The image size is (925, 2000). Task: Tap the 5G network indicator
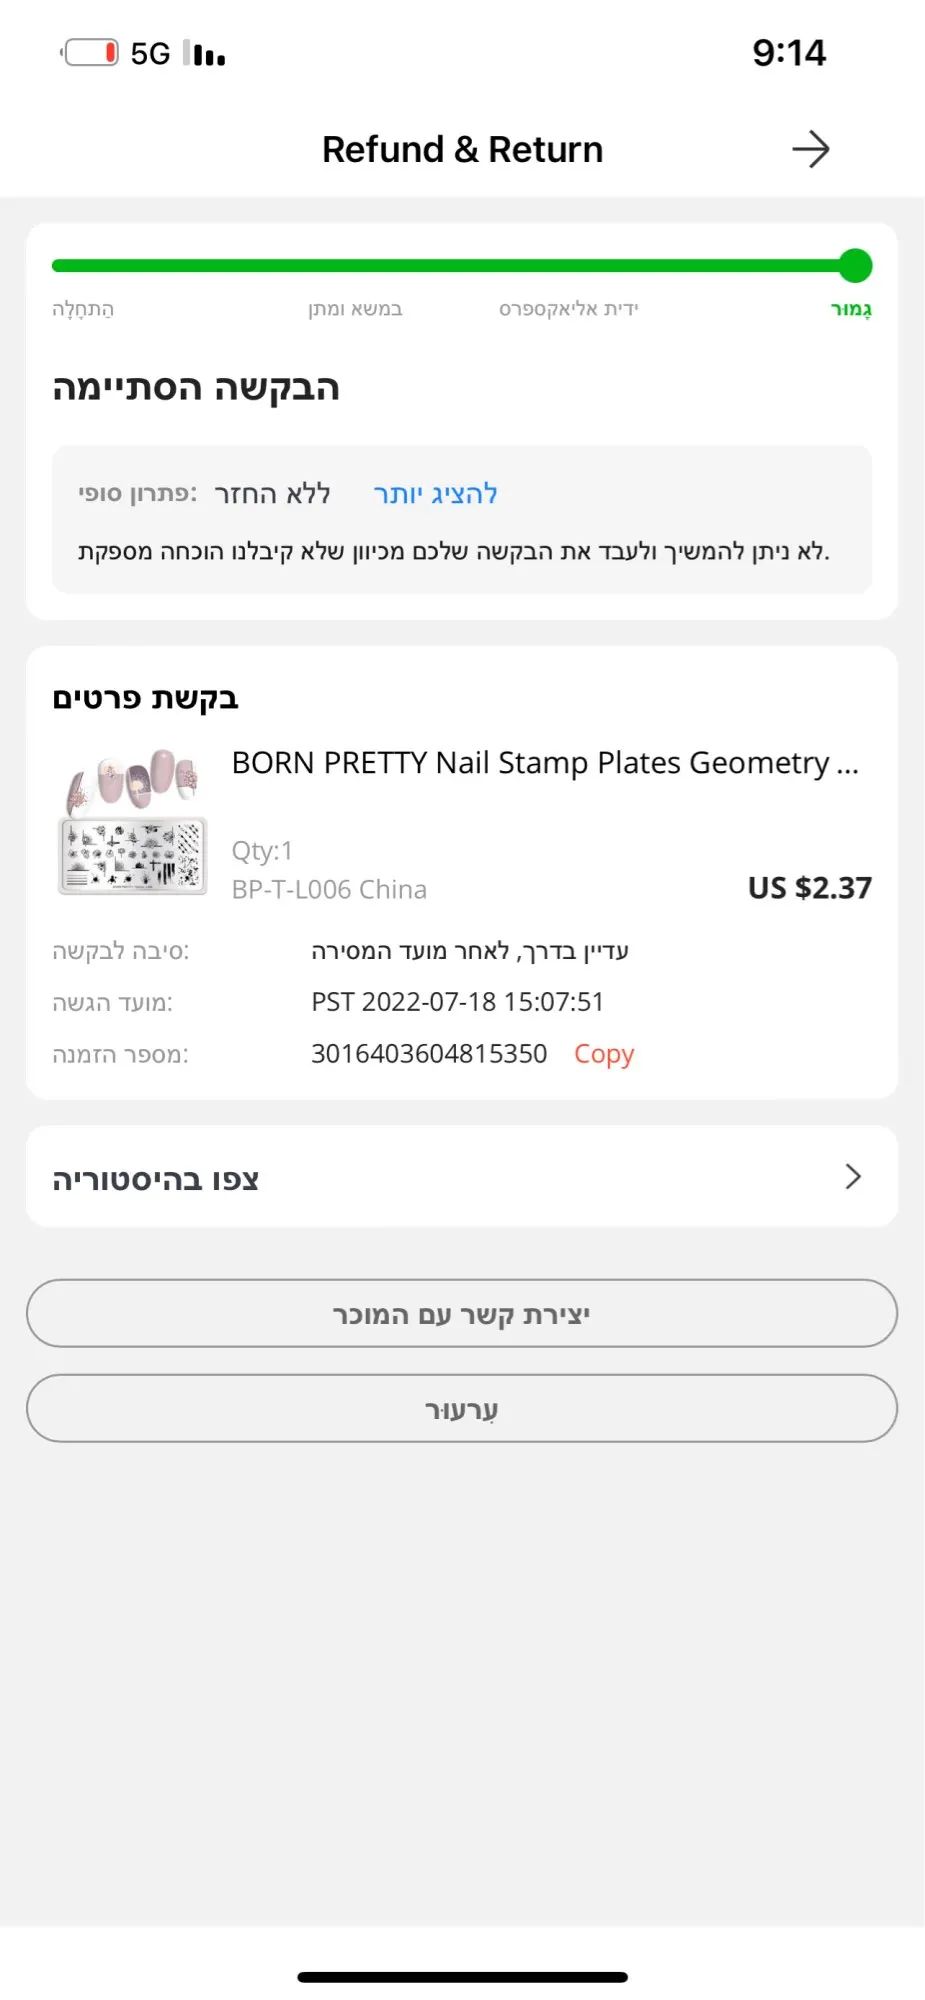click(150, 54)
